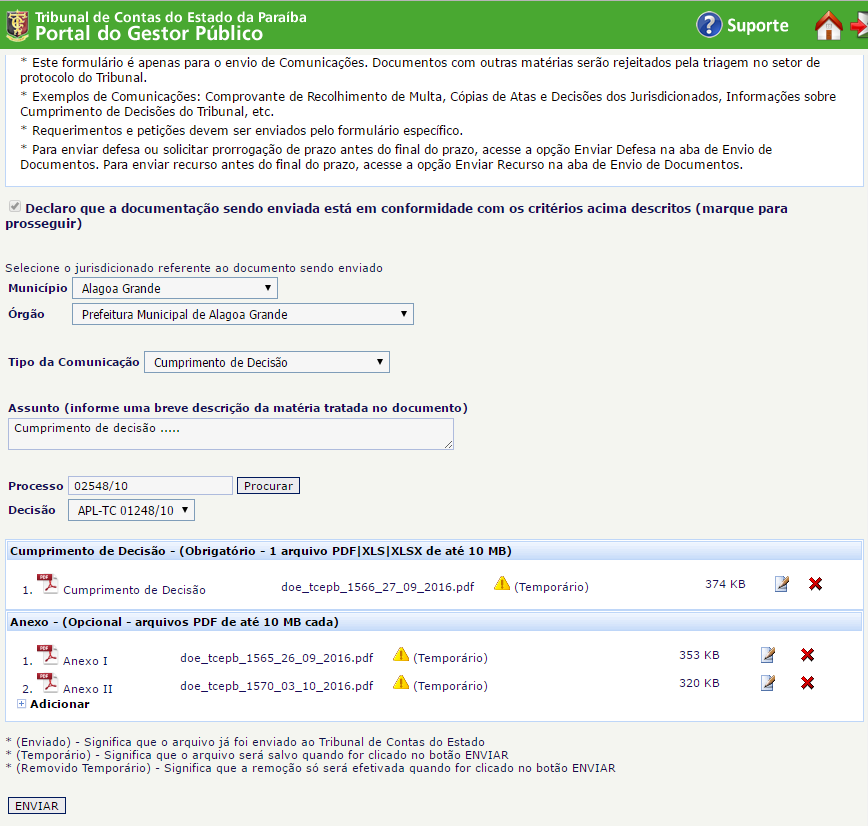Go to the home page icon
This screenshot has width=868, height=826.
(828, 26)
